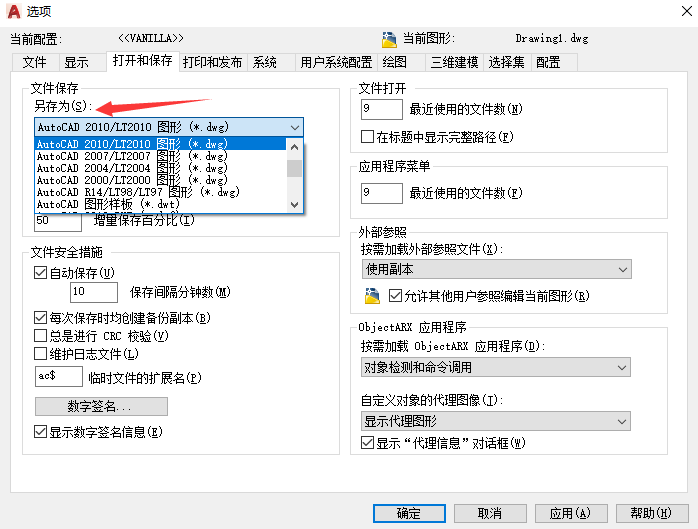Switch to the 选择集 tab
Image resolution: width=698 pixels, height=529 pixels.
tap(507, 62)
